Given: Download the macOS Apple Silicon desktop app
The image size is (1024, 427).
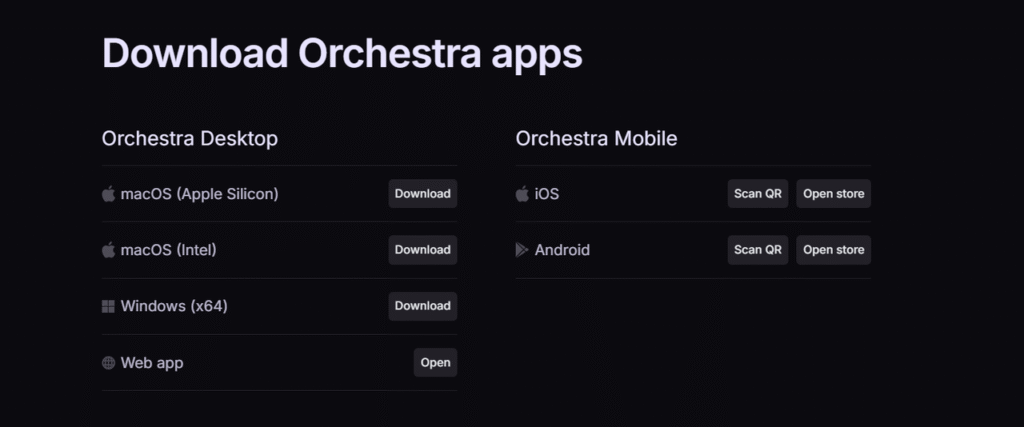Looking at the screenshot, I should pyautogui.click(x=422, y=194).
